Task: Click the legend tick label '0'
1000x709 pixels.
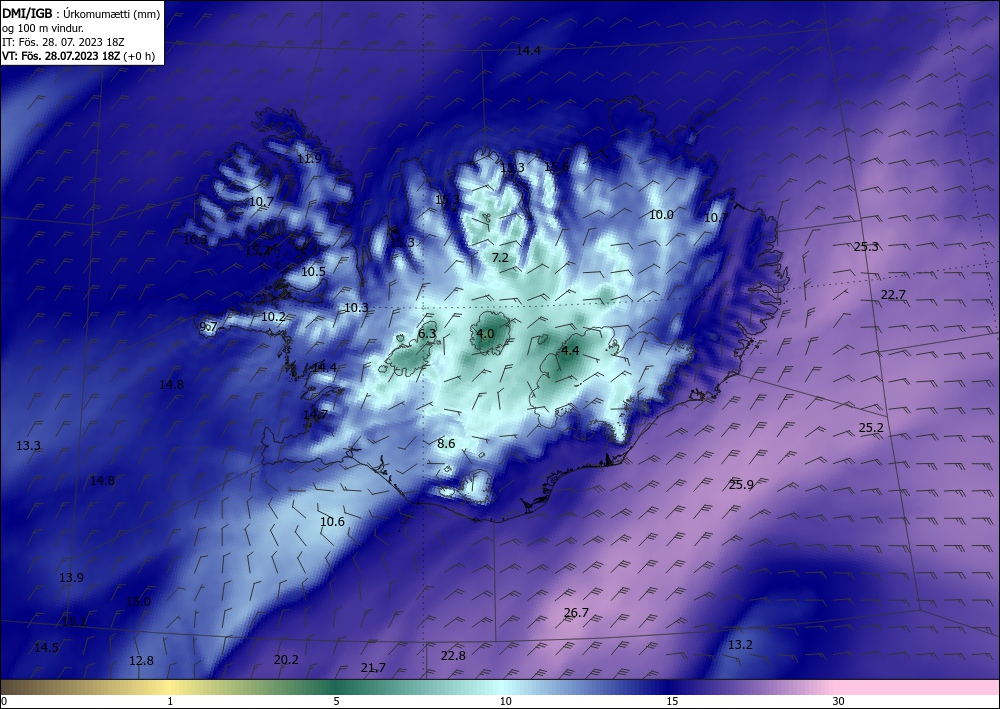Action: pyautogui.click(x=4, y=701)
